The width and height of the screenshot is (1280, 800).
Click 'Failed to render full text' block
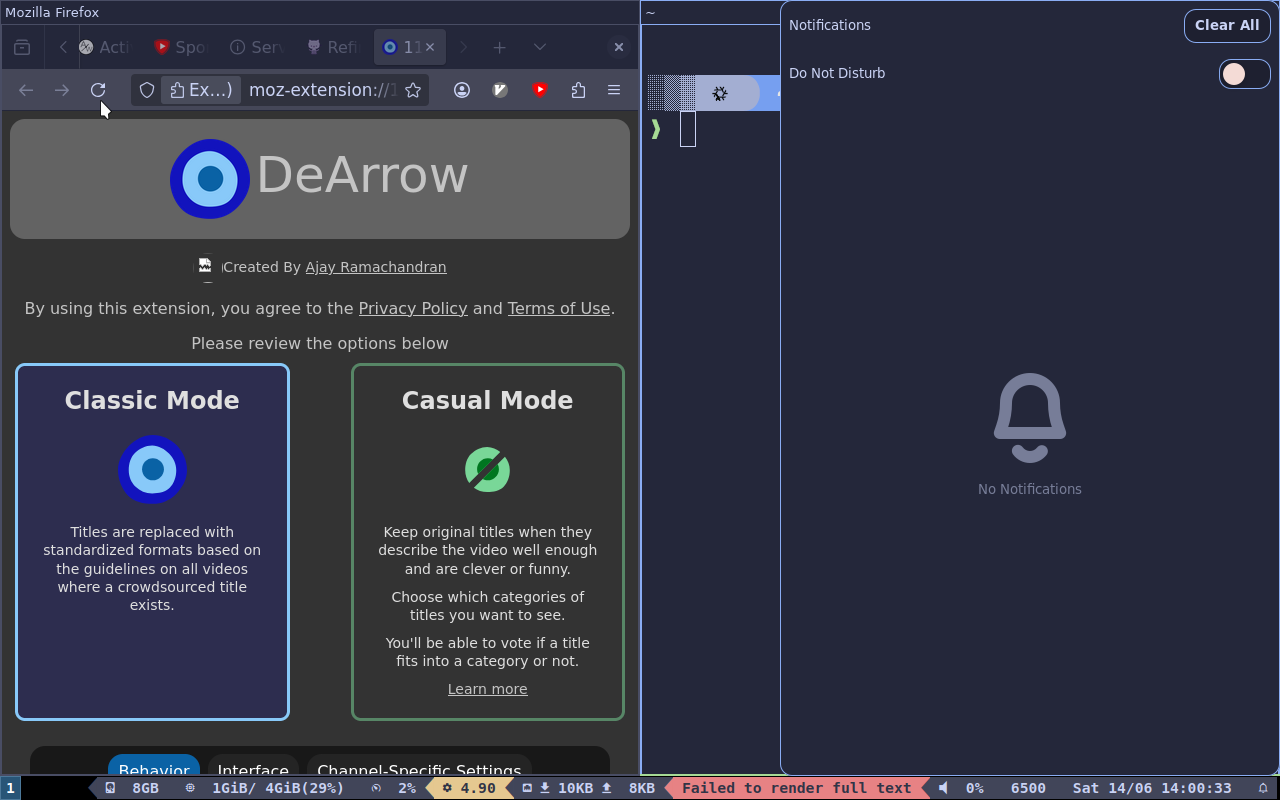click(x=797, y=788)
